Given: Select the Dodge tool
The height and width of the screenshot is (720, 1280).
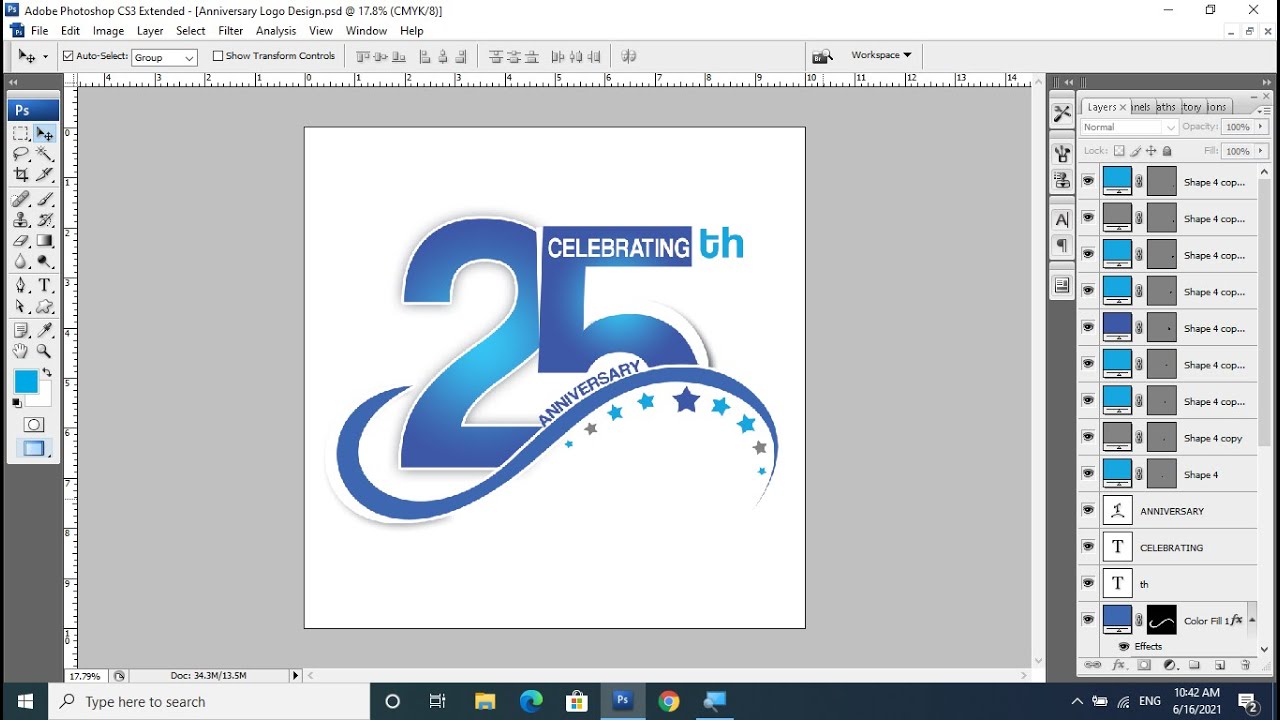Looking at the screenshot, I should (45, 261).
